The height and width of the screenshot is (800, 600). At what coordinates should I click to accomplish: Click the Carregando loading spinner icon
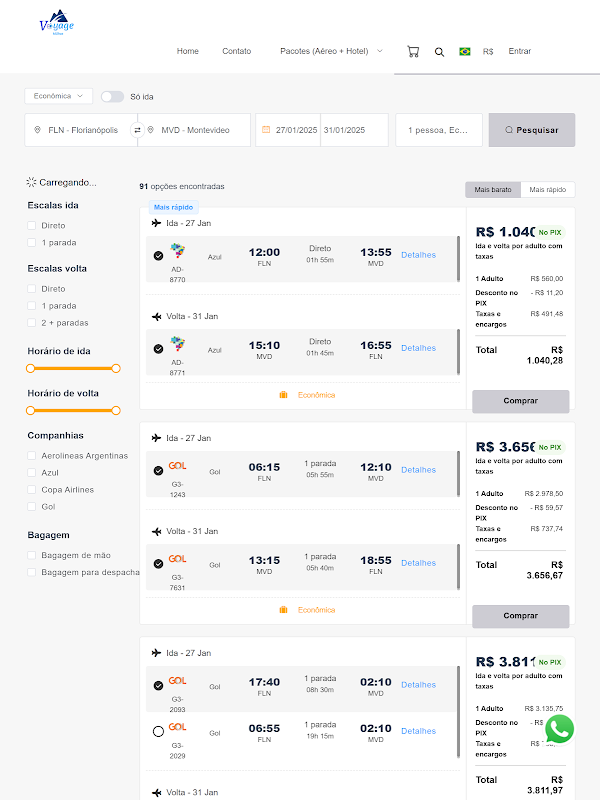[x=31, y=182]
